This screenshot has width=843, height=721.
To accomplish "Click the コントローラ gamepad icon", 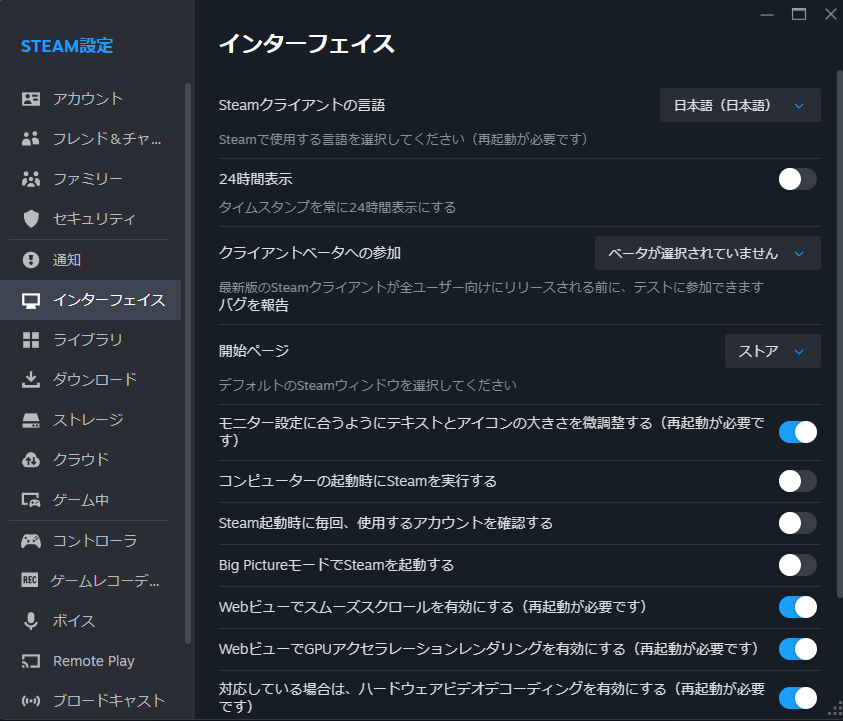I will tap(31, 540).
